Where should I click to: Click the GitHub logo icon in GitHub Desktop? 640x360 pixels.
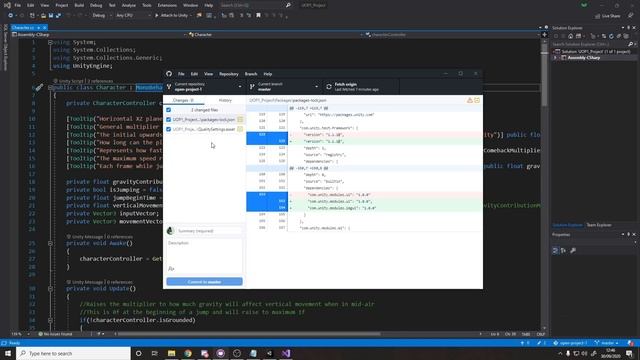[x=169, y=74]
